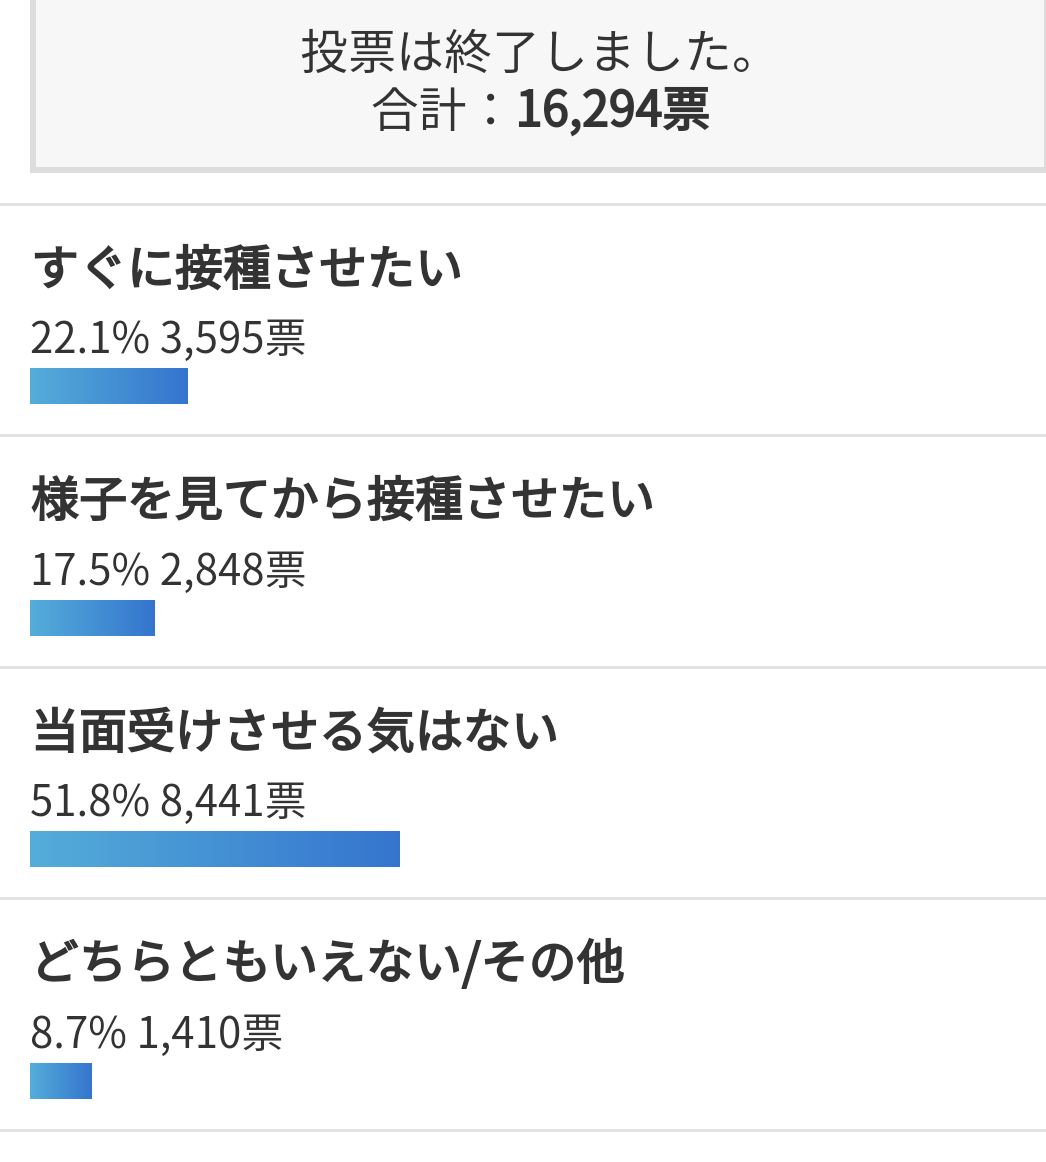Click the 17.5% 2,848票 result text
1046x1162 pixels.
point(168,569)
